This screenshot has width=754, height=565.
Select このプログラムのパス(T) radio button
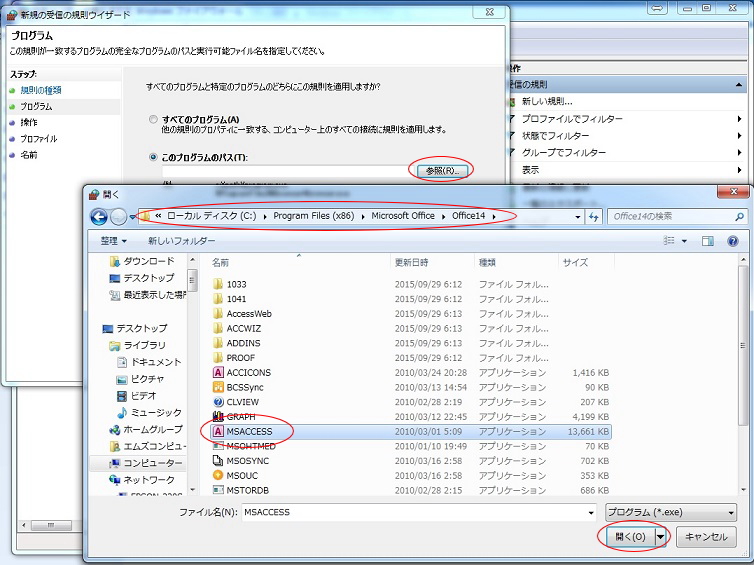[153, 157]
